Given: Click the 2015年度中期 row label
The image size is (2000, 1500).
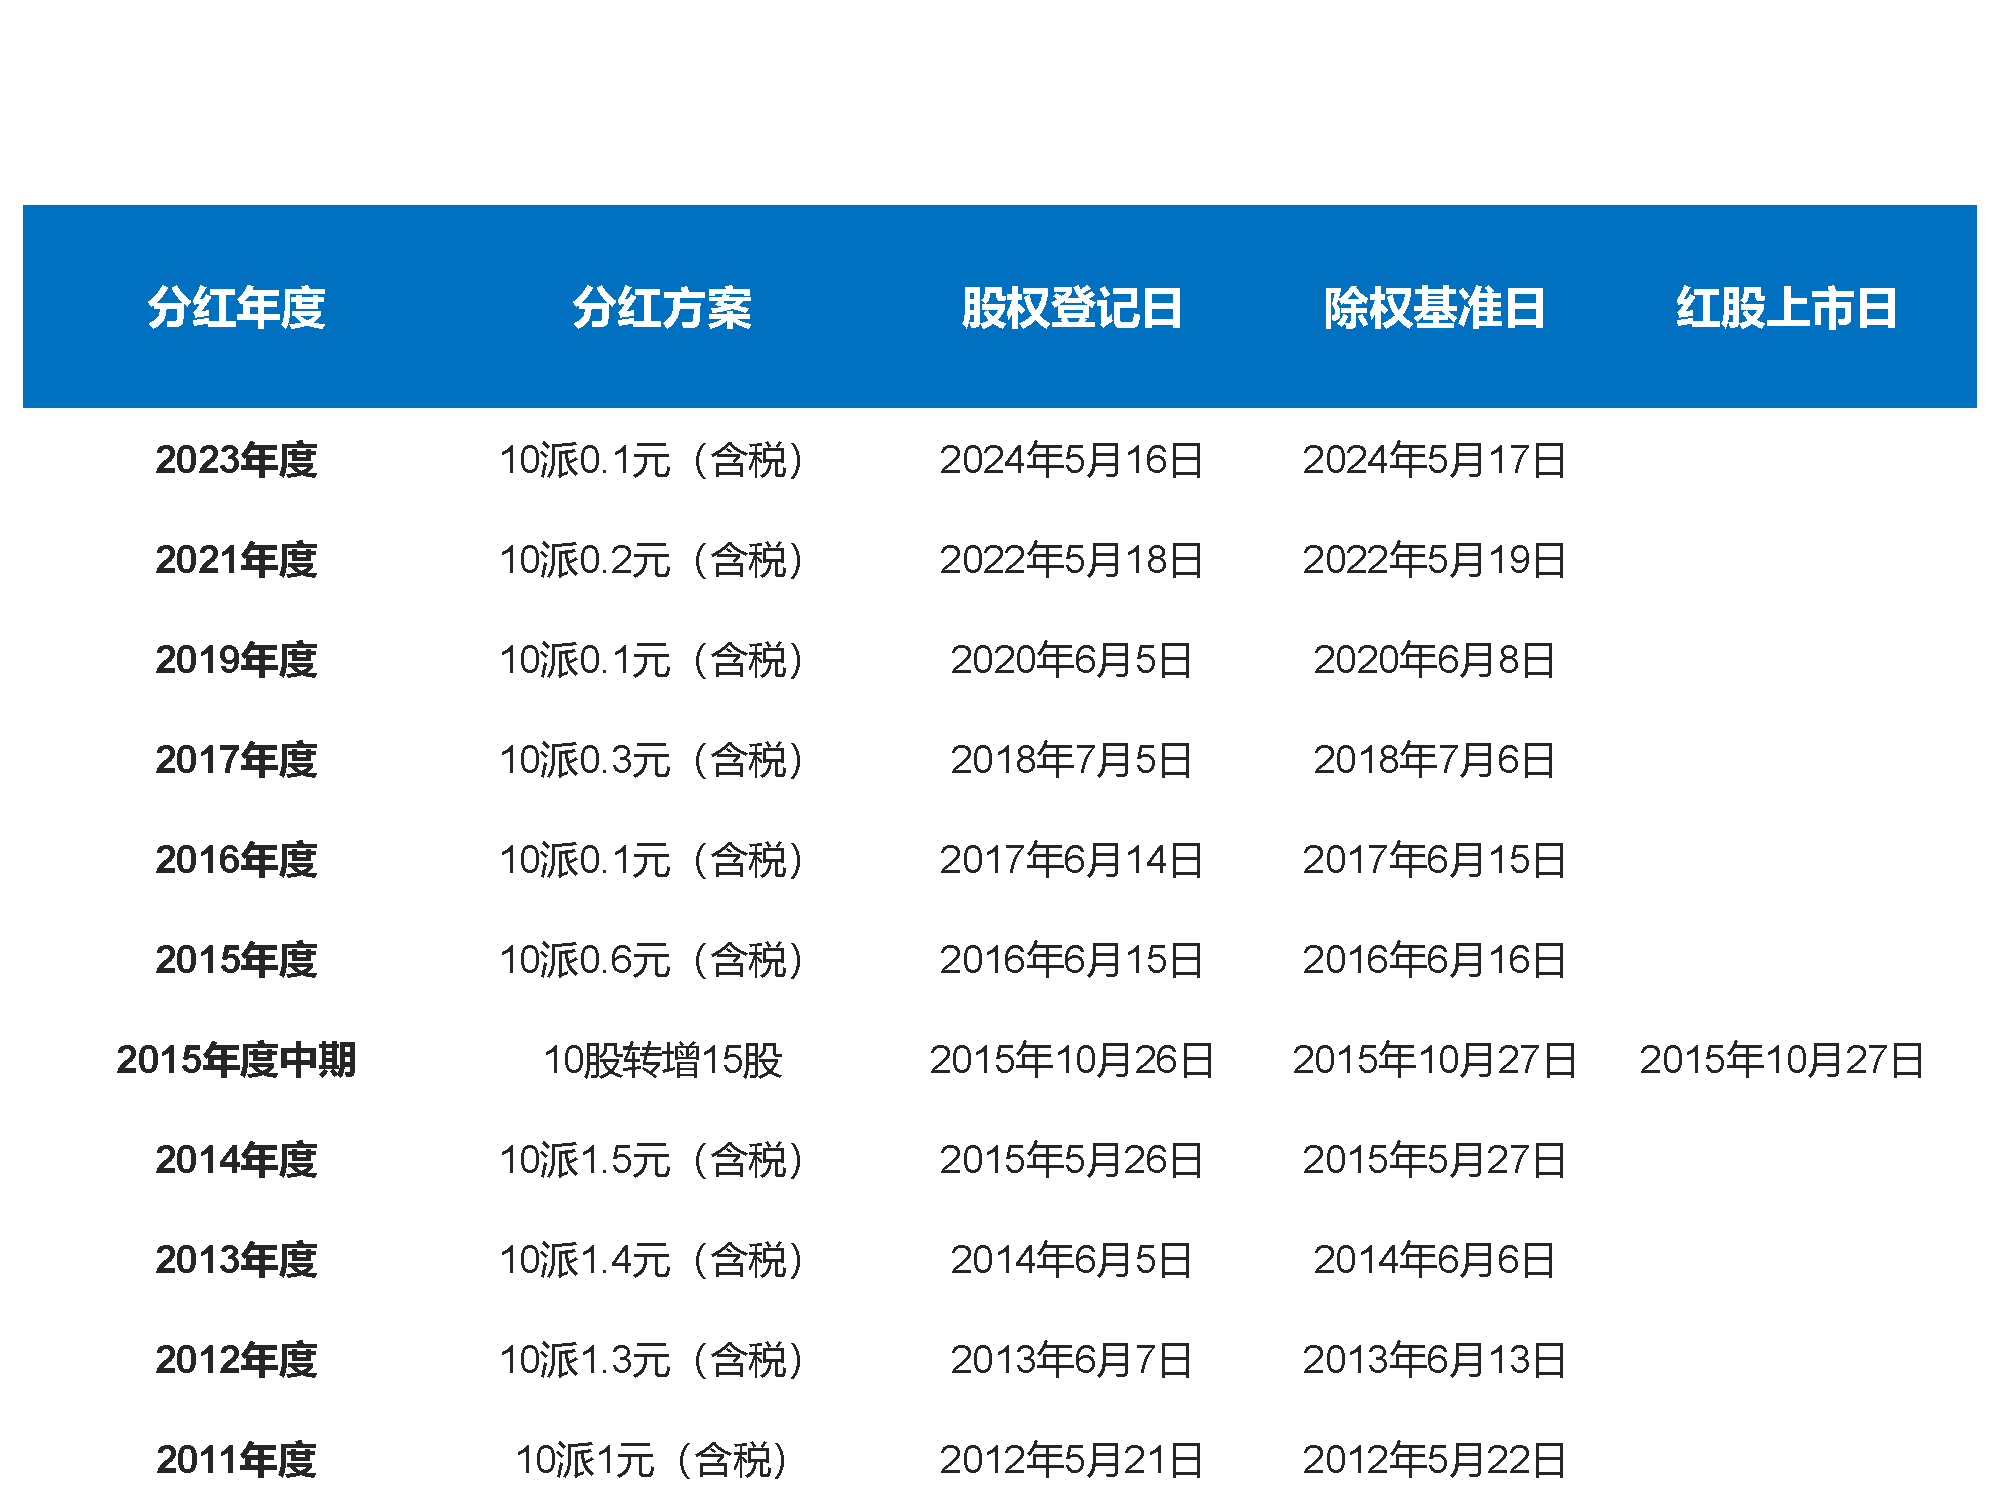Looking at the screenshot, I should 236,1060.
